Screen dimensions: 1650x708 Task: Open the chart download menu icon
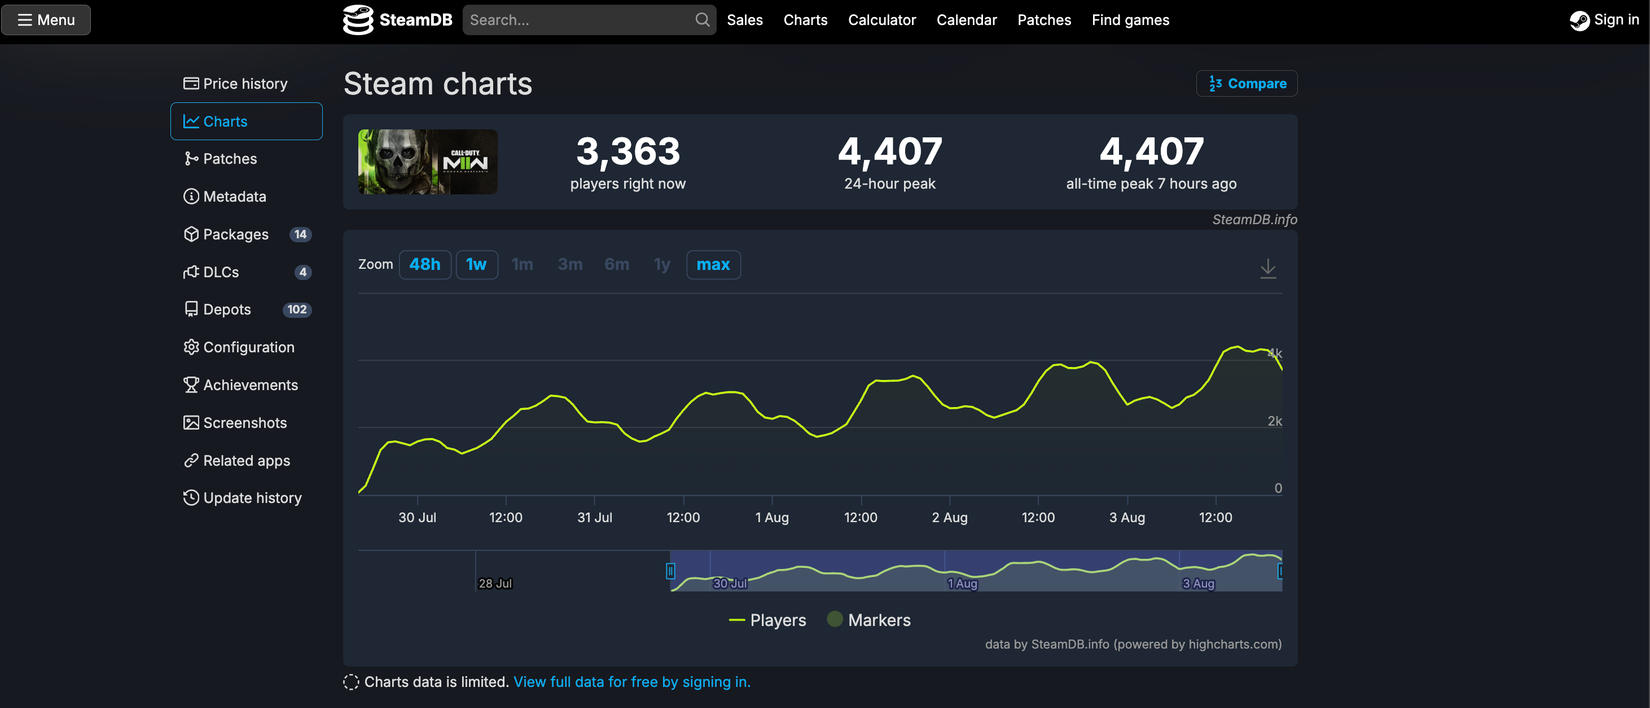coord(1267,268)
